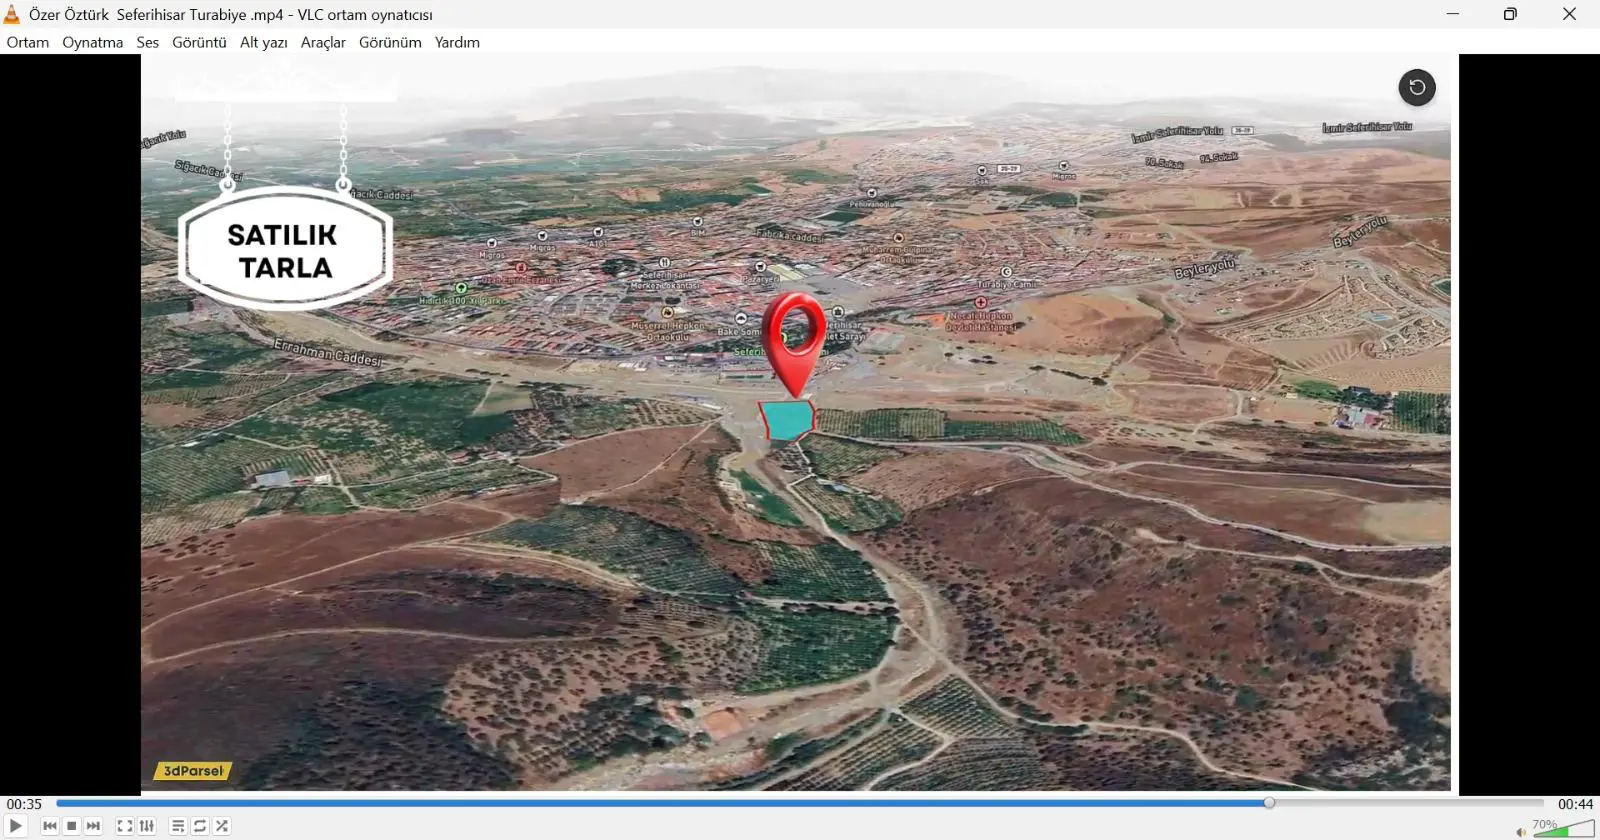Viewport: 1600px width, 840px height.
Task: Open the Araçlar menu
Action: click(323, 42)
